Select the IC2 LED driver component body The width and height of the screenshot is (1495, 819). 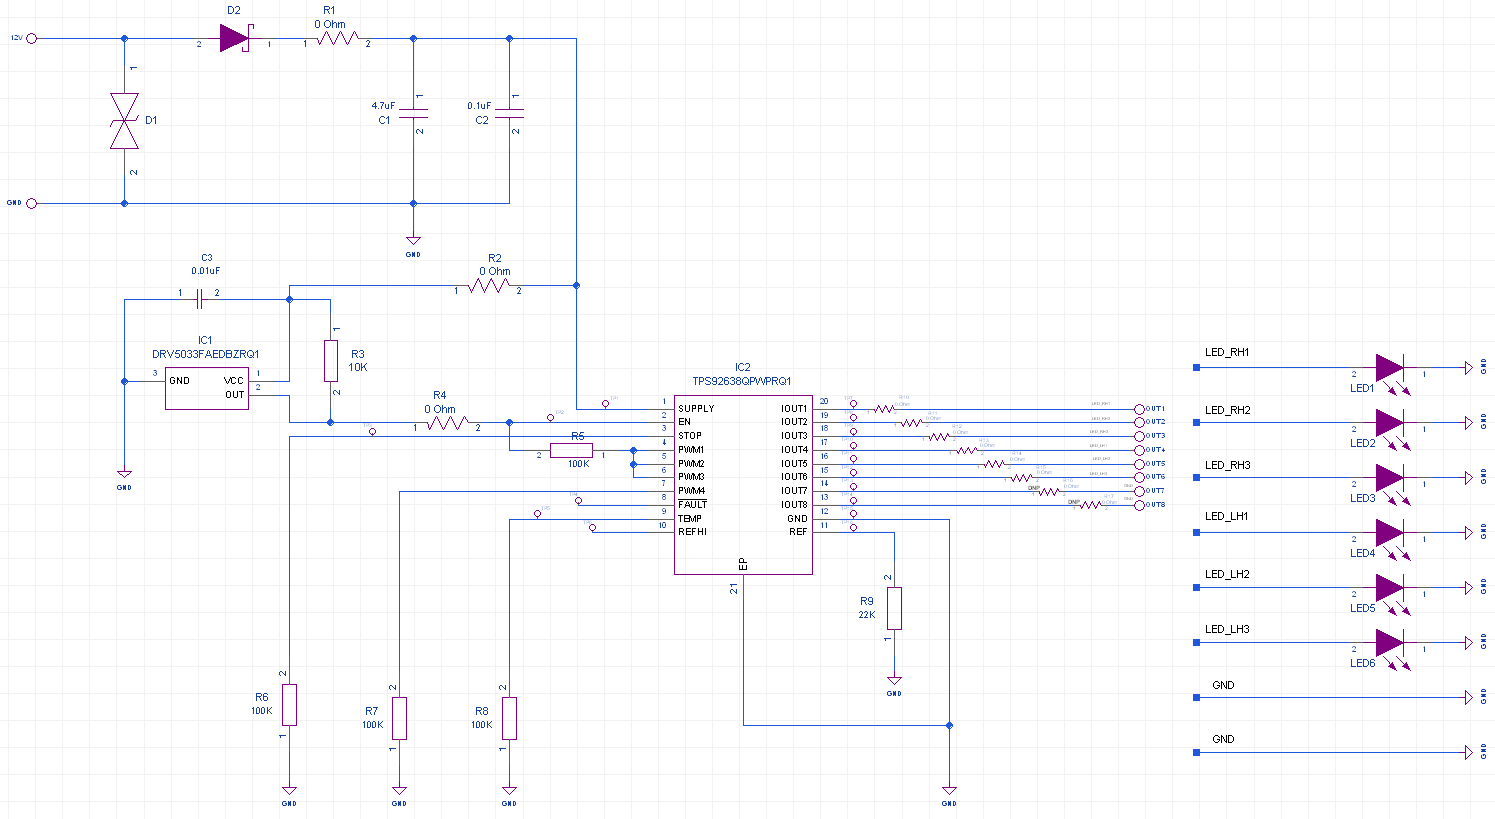coord(743,487)
